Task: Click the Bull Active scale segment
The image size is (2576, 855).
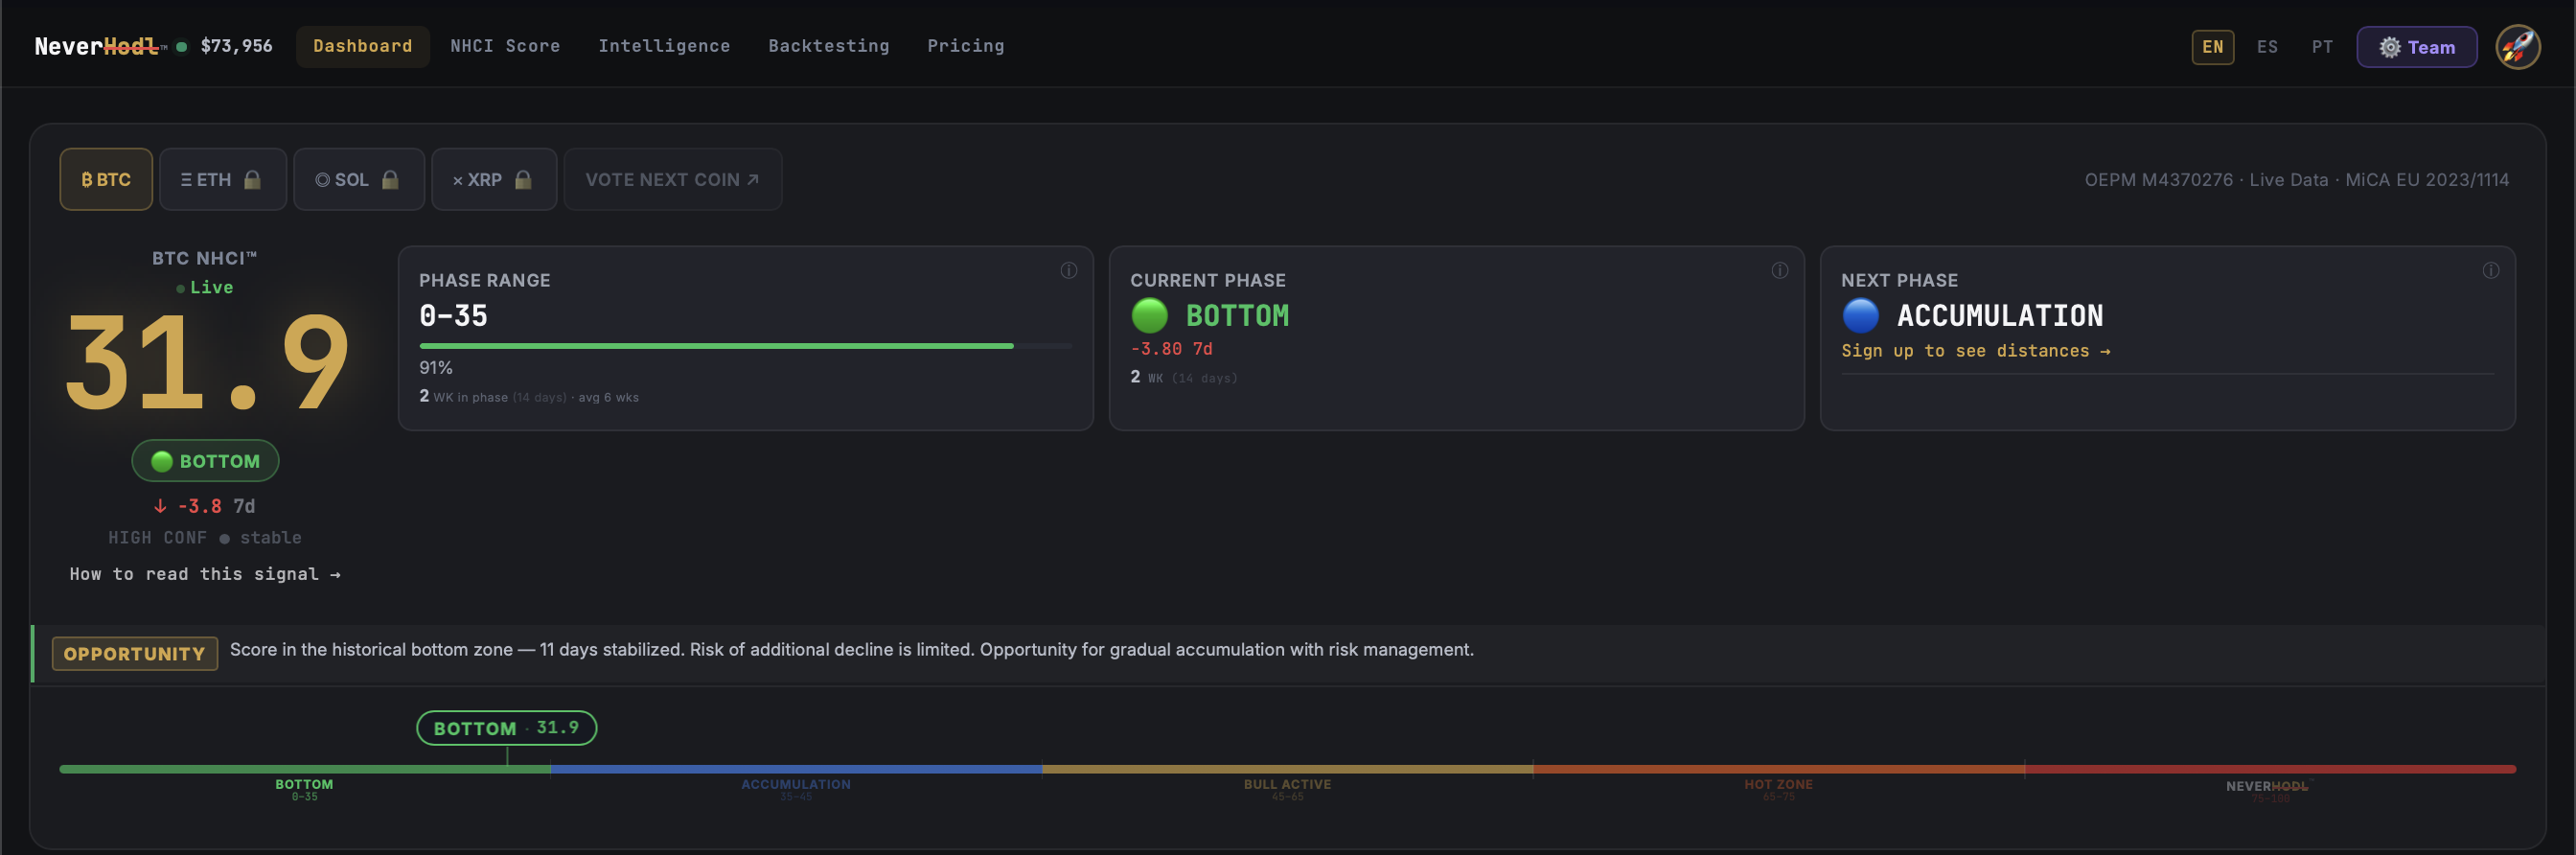Action: click(x=1287, y=769)
